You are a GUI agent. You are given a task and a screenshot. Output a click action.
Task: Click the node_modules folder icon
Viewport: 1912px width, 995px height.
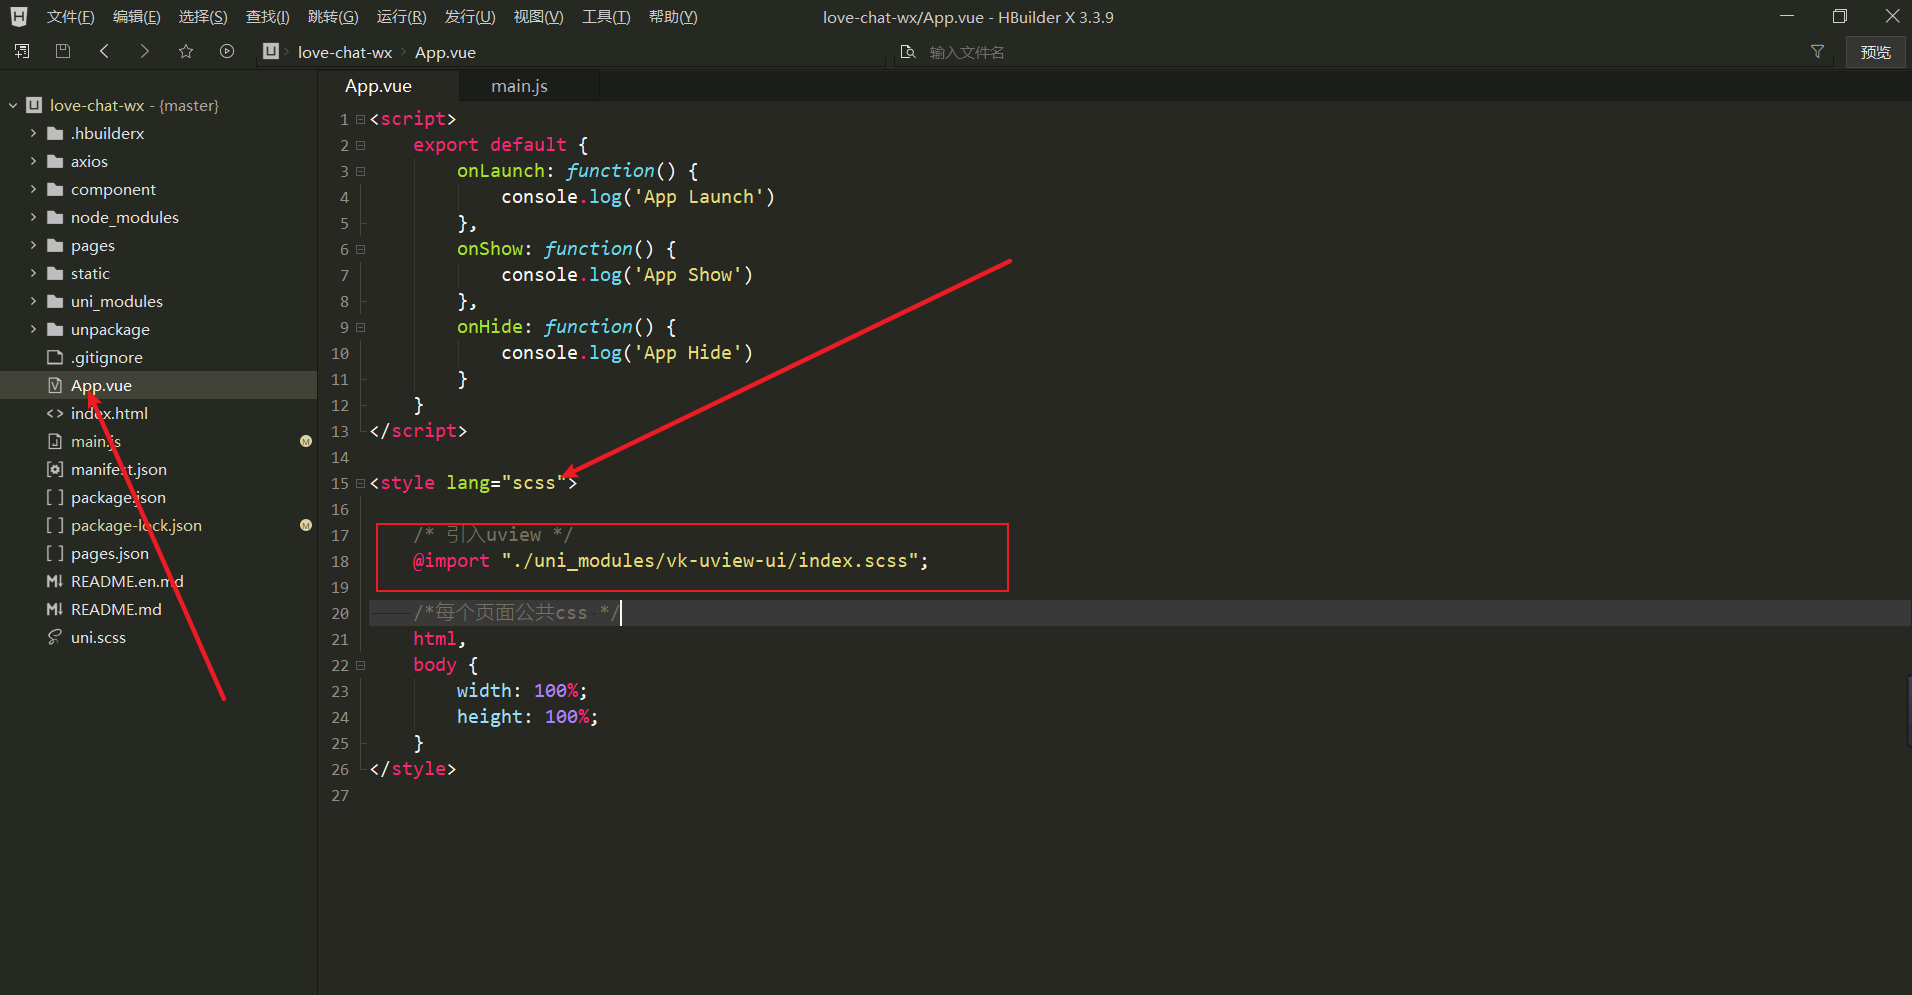(55, 217)
